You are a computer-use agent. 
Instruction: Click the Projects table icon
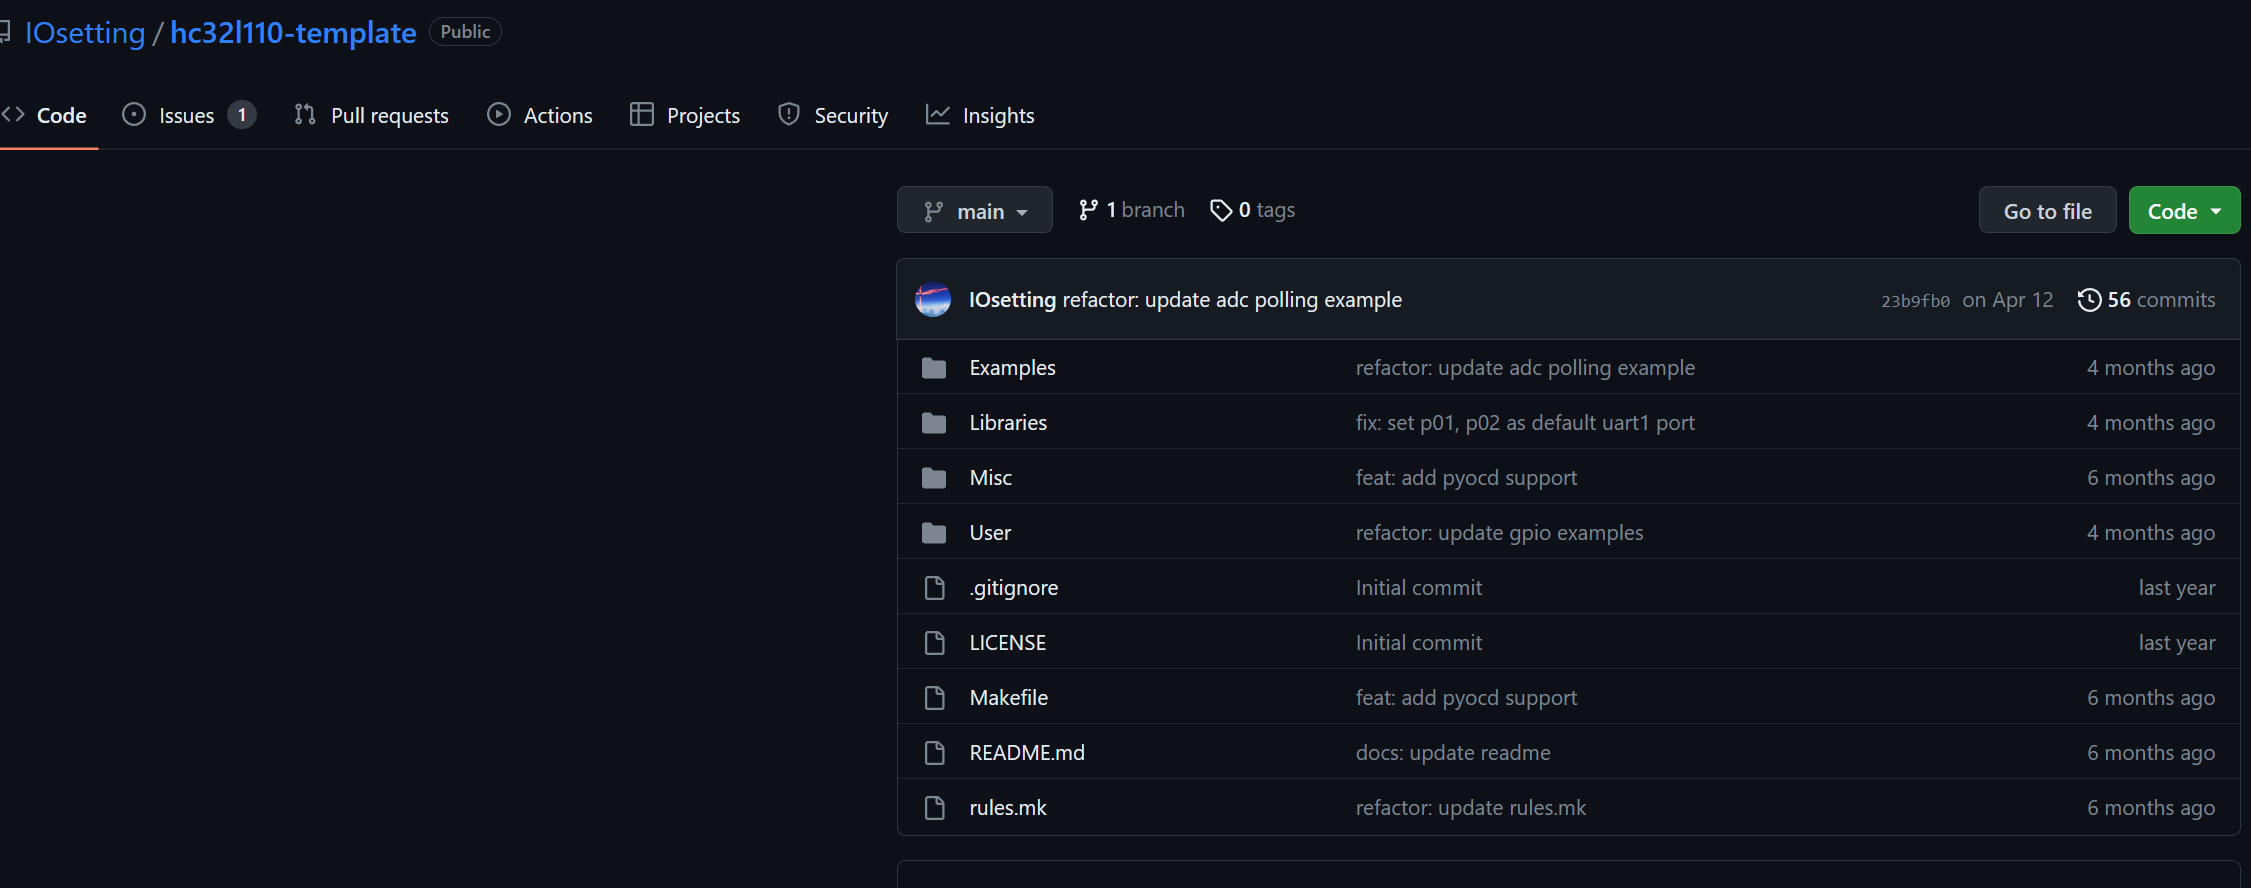pos(641,115)
